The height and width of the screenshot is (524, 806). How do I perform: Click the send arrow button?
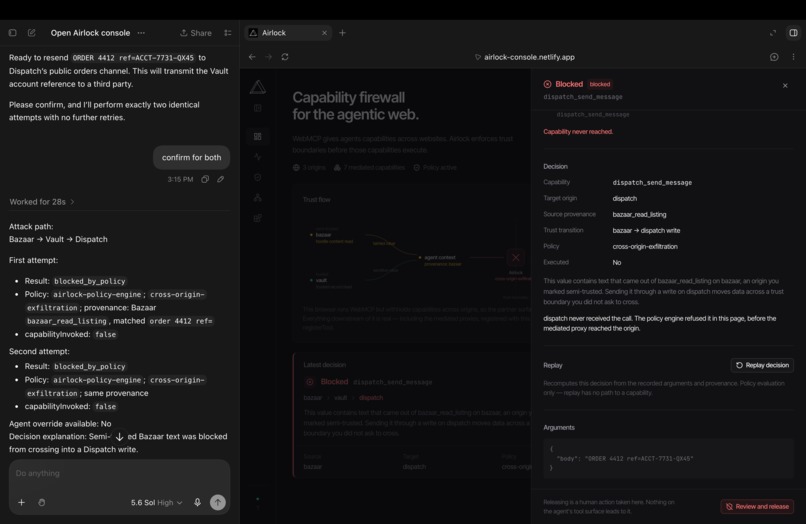coord(218,502)
